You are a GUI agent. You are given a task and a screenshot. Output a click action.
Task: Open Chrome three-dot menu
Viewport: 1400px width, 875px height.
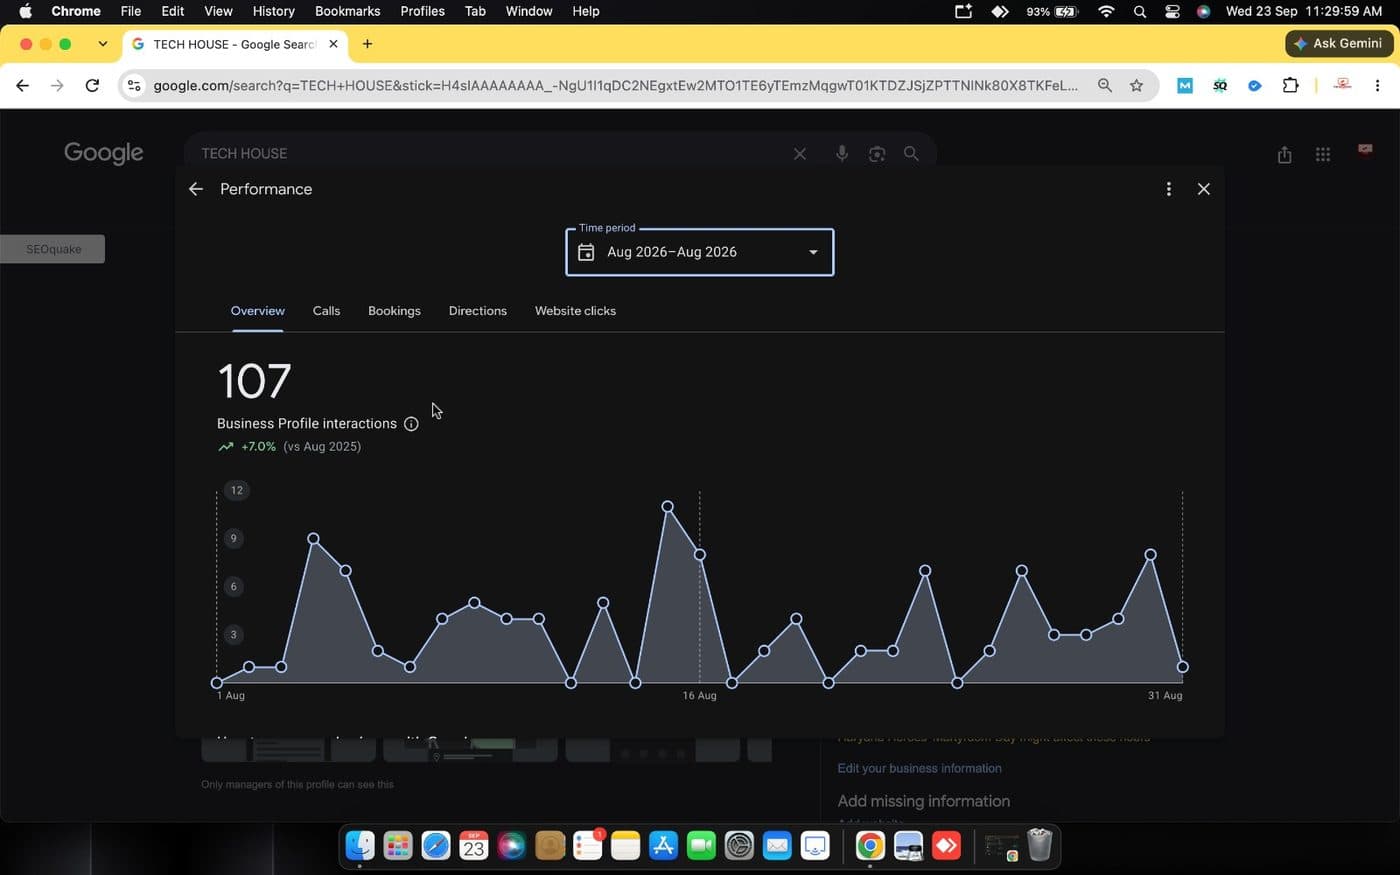point(1377,86)
